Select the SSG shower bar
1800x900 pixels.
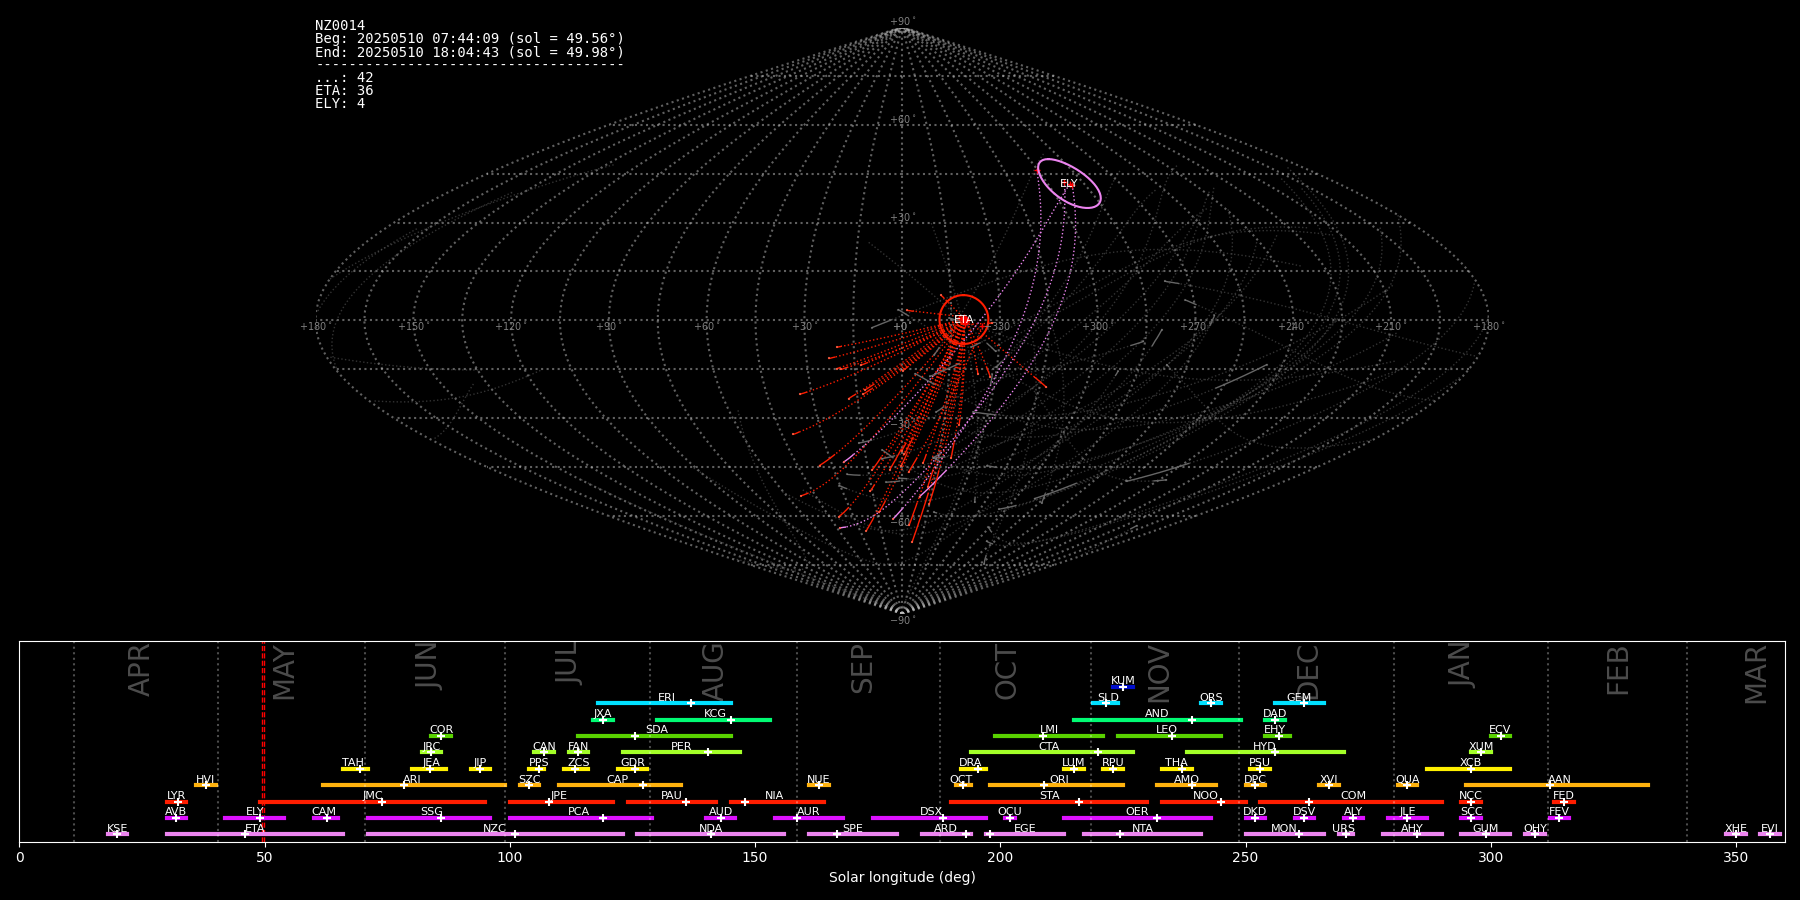click(x=429, y=818)
